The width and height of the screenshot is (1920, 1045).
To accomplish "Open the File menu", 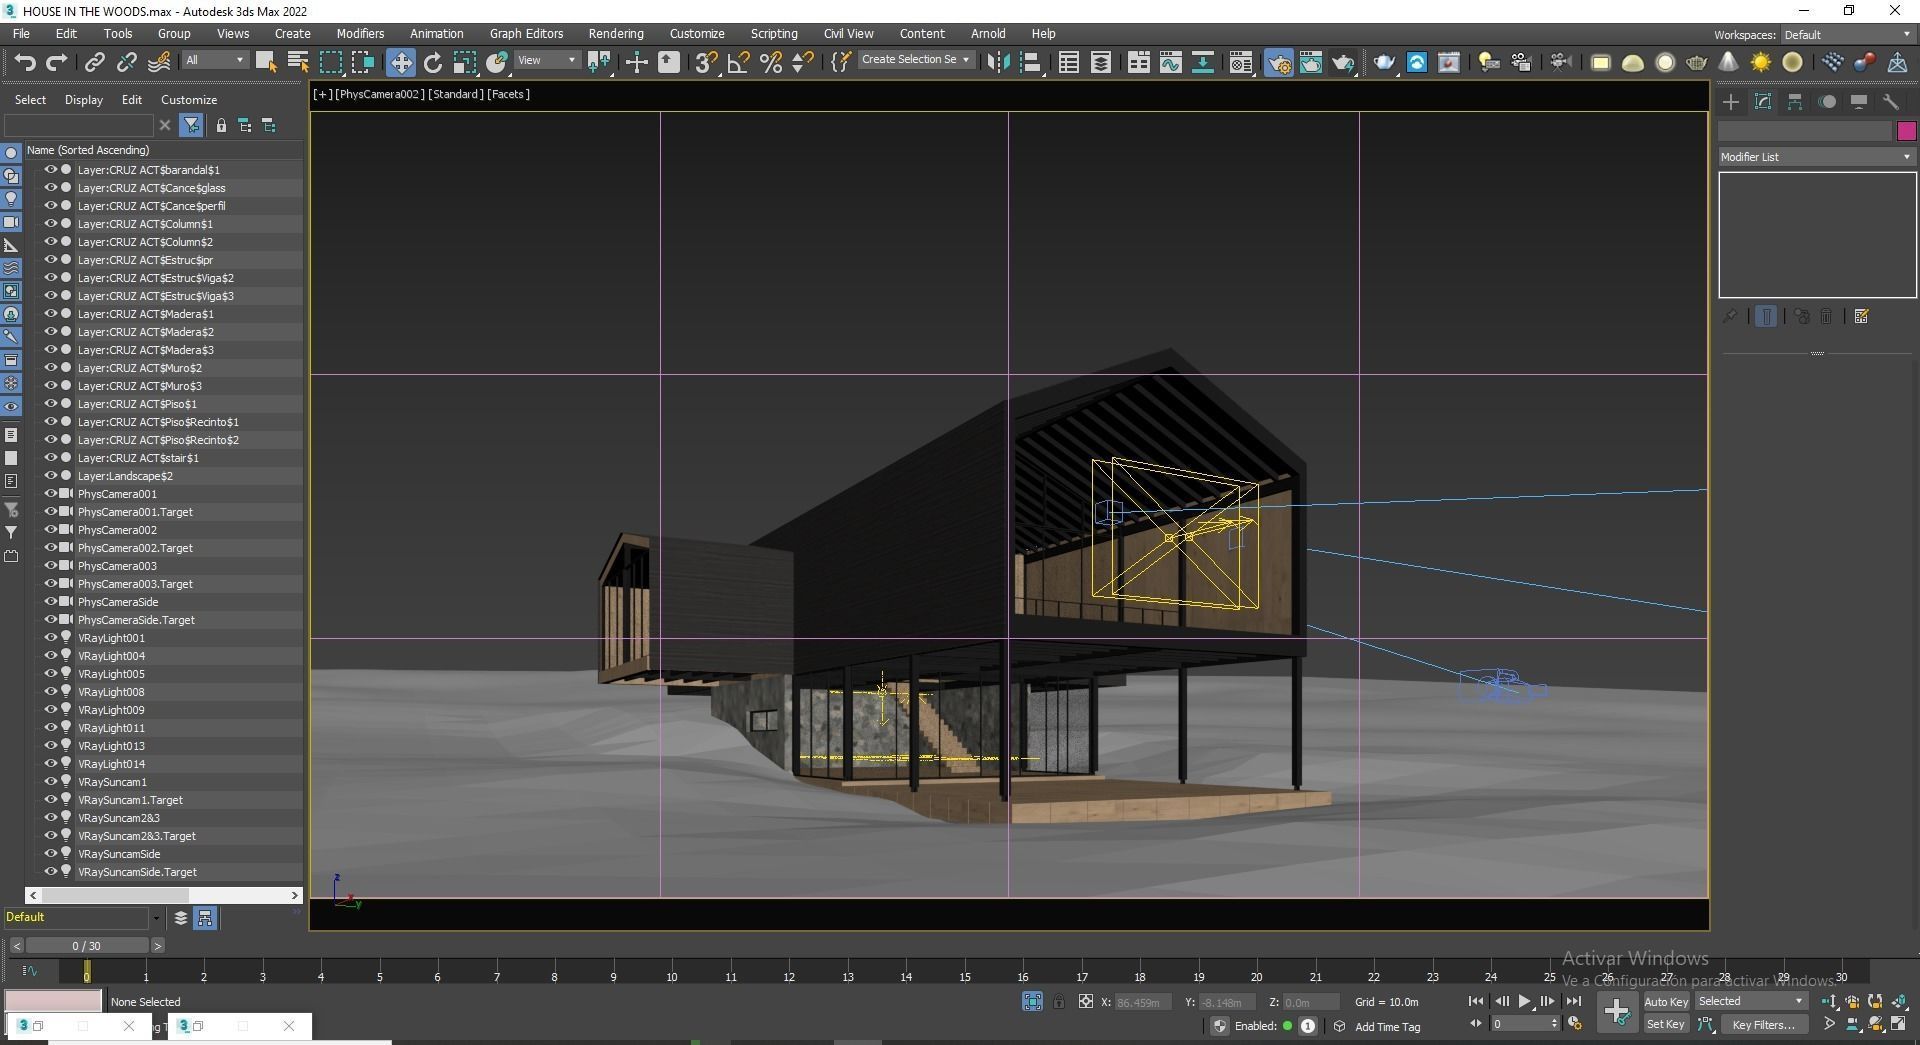I will 21,33.
